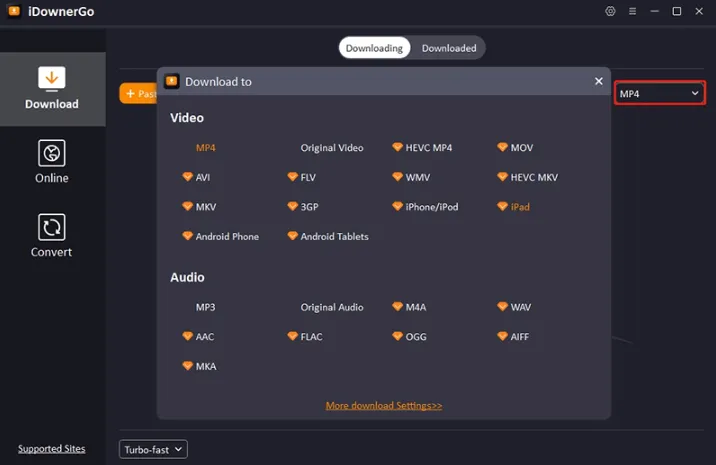Switch to the Downloading tab

click(374, 48)
